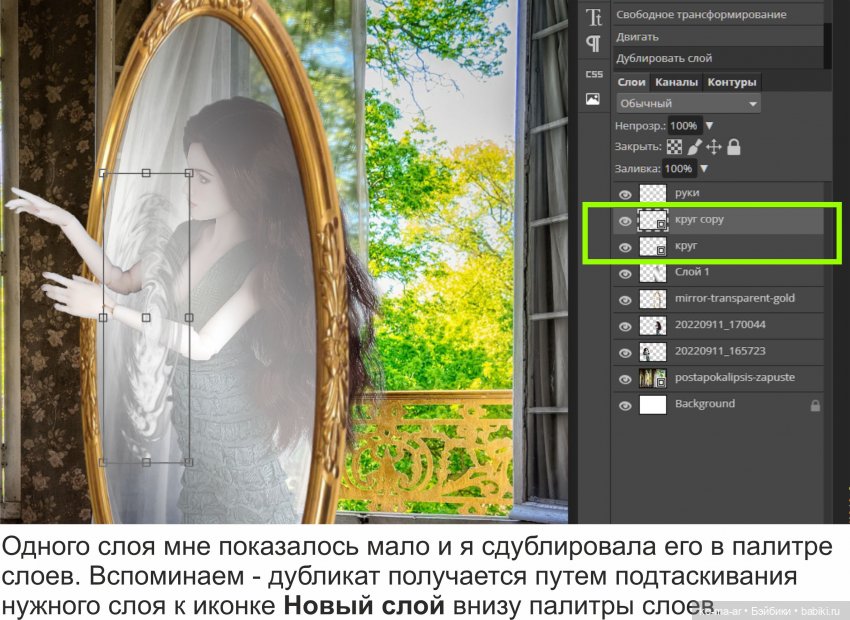Click the brush lock icon in Закрыть row
This screenshot has height=620, width=850.
(694, 146)
